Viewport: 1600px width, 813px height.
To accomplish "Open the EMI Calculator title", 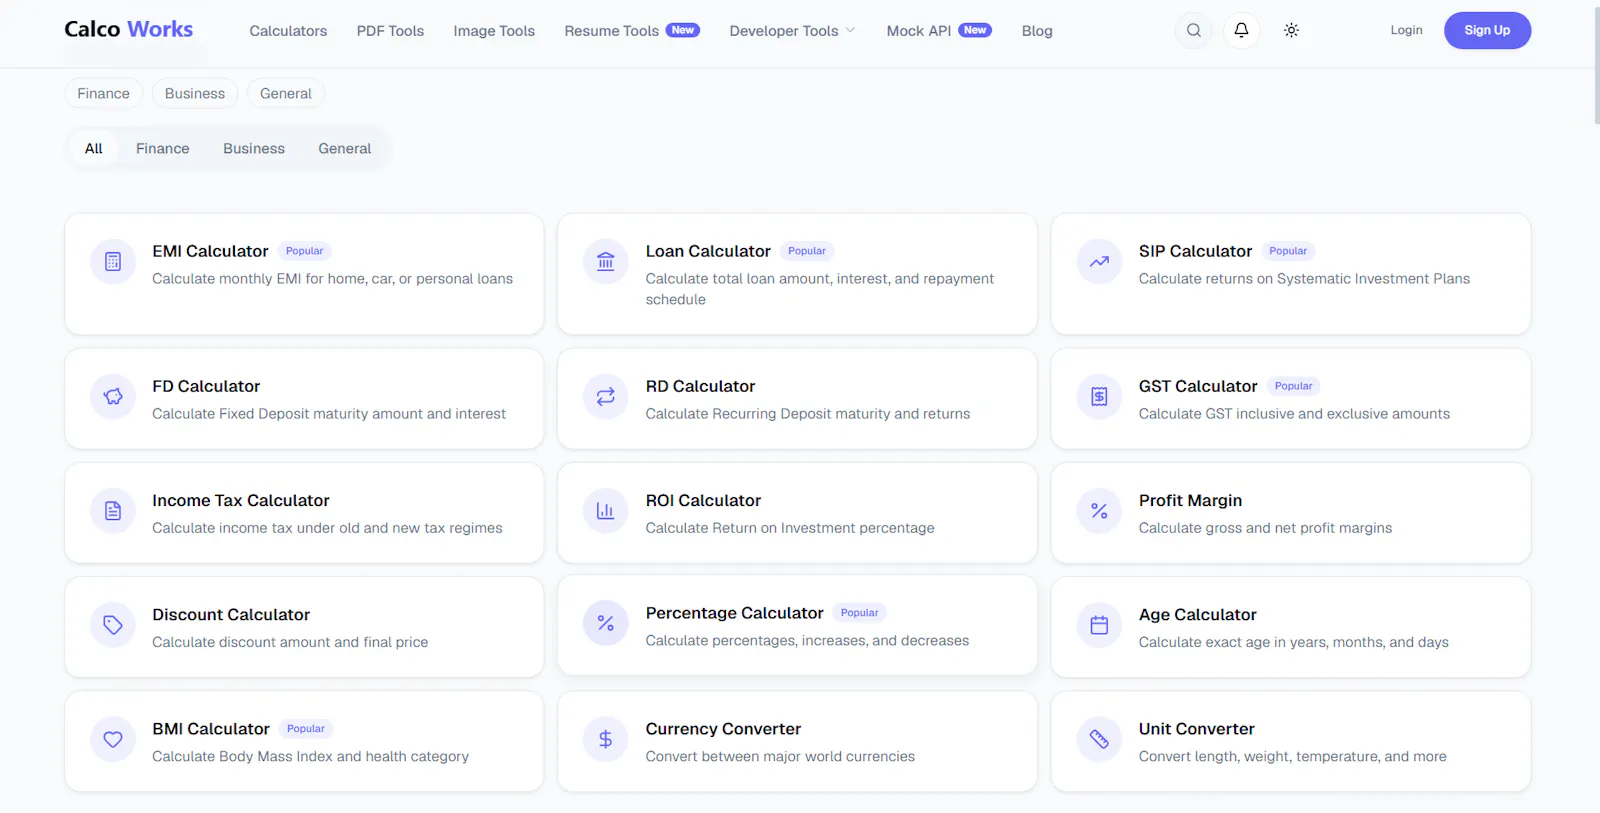I will click(x=210, y=251).
